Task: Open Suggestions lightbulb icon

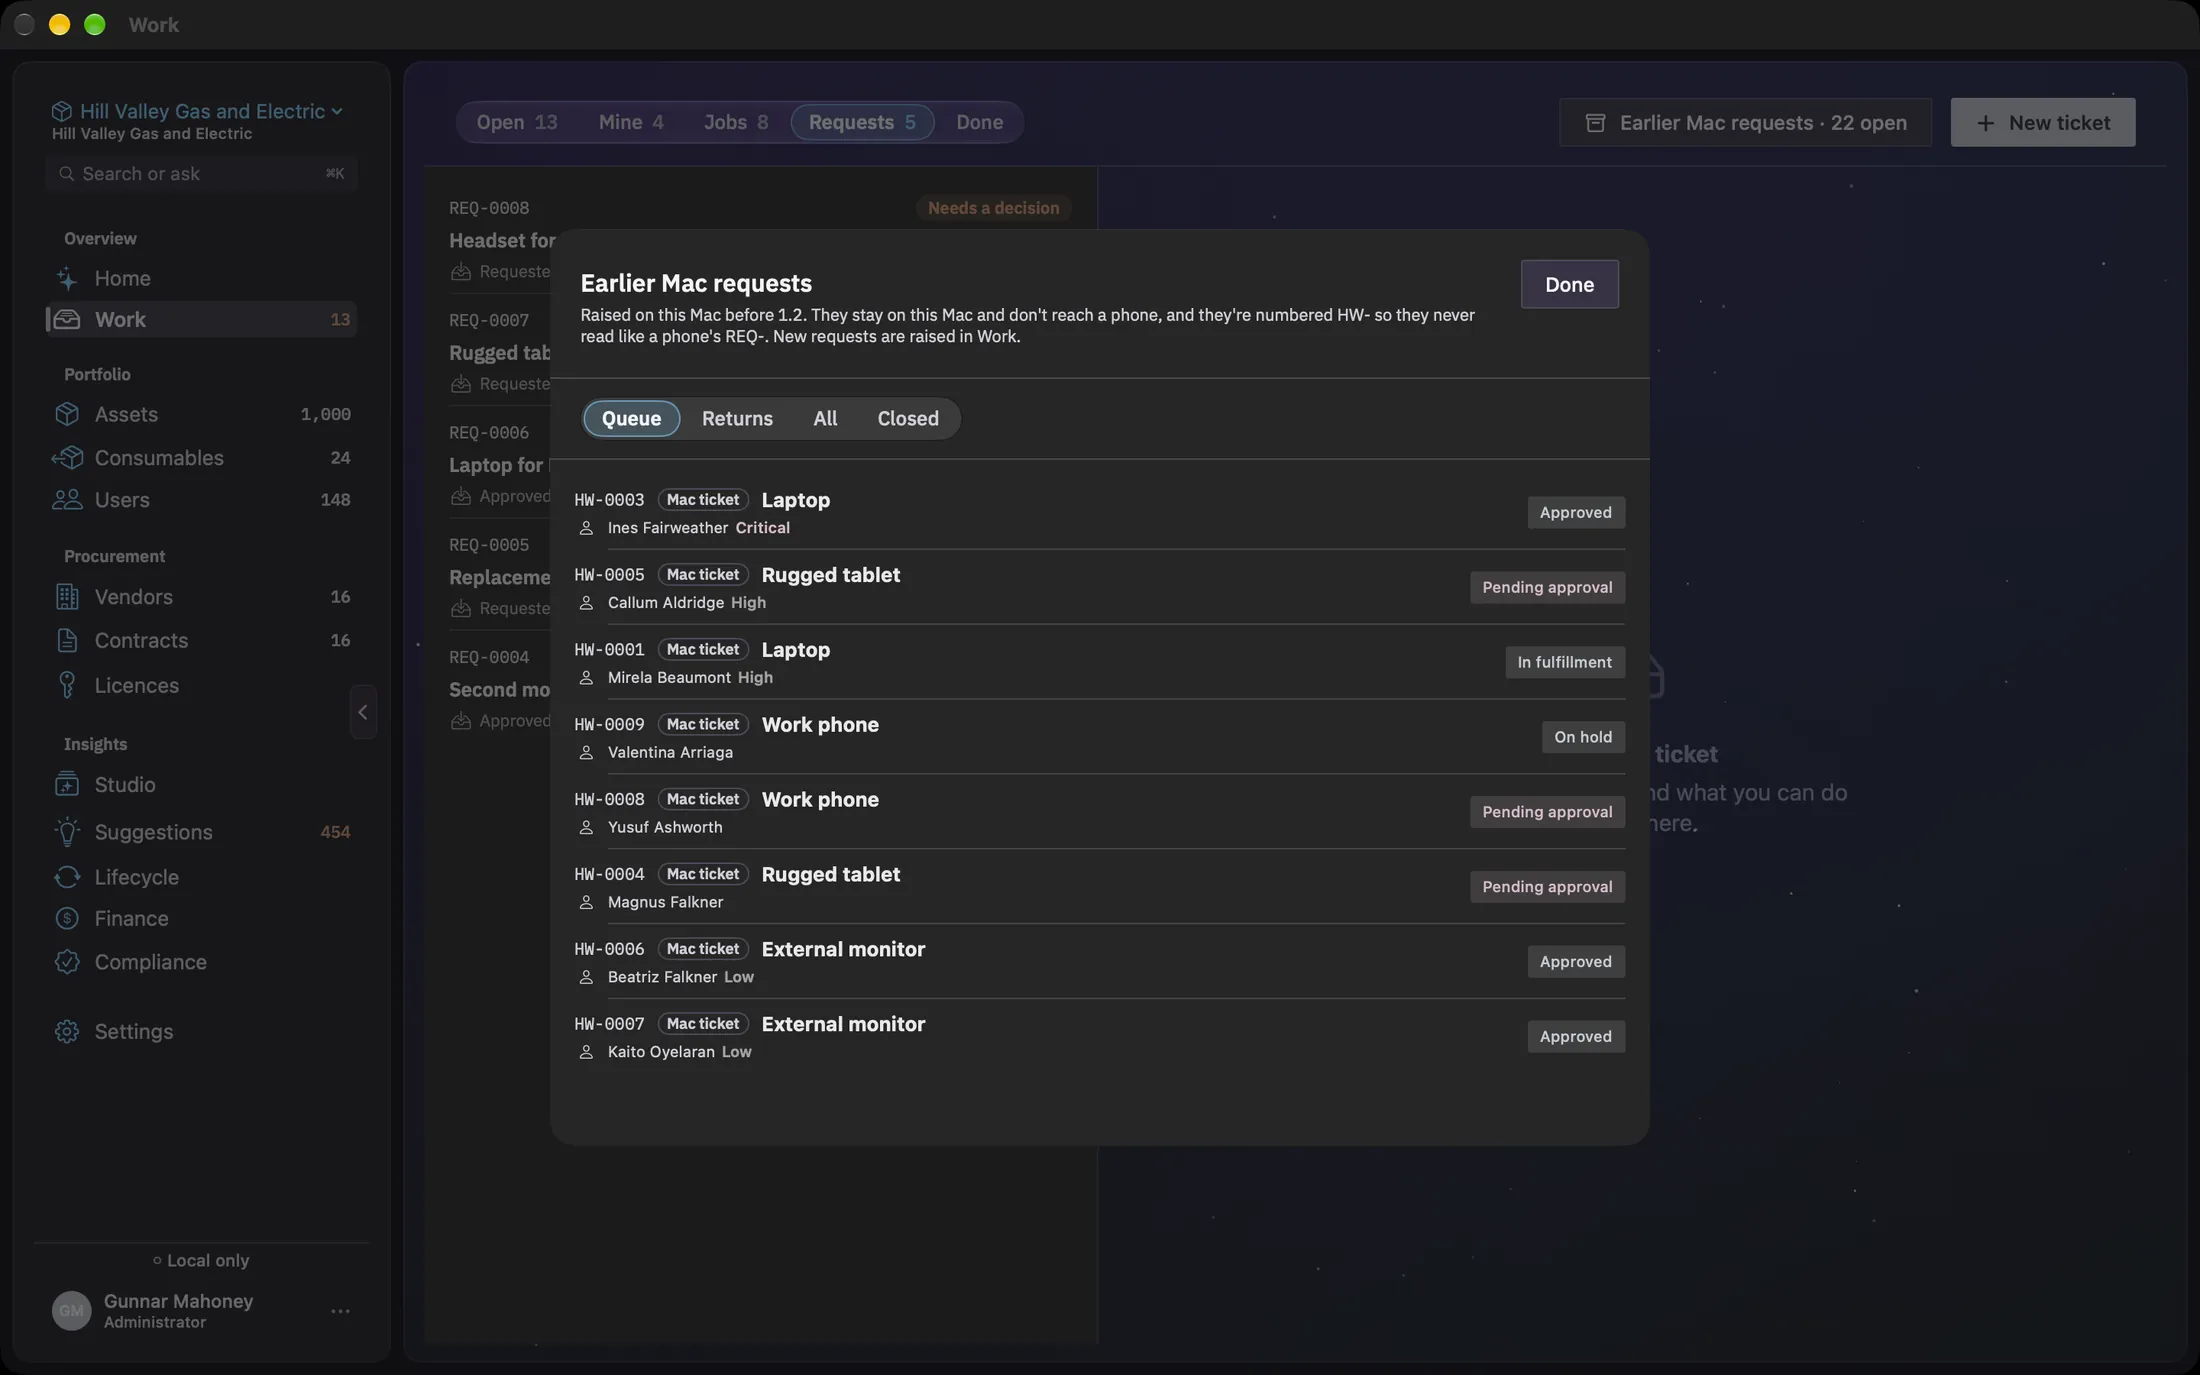Action: point(67,832)
